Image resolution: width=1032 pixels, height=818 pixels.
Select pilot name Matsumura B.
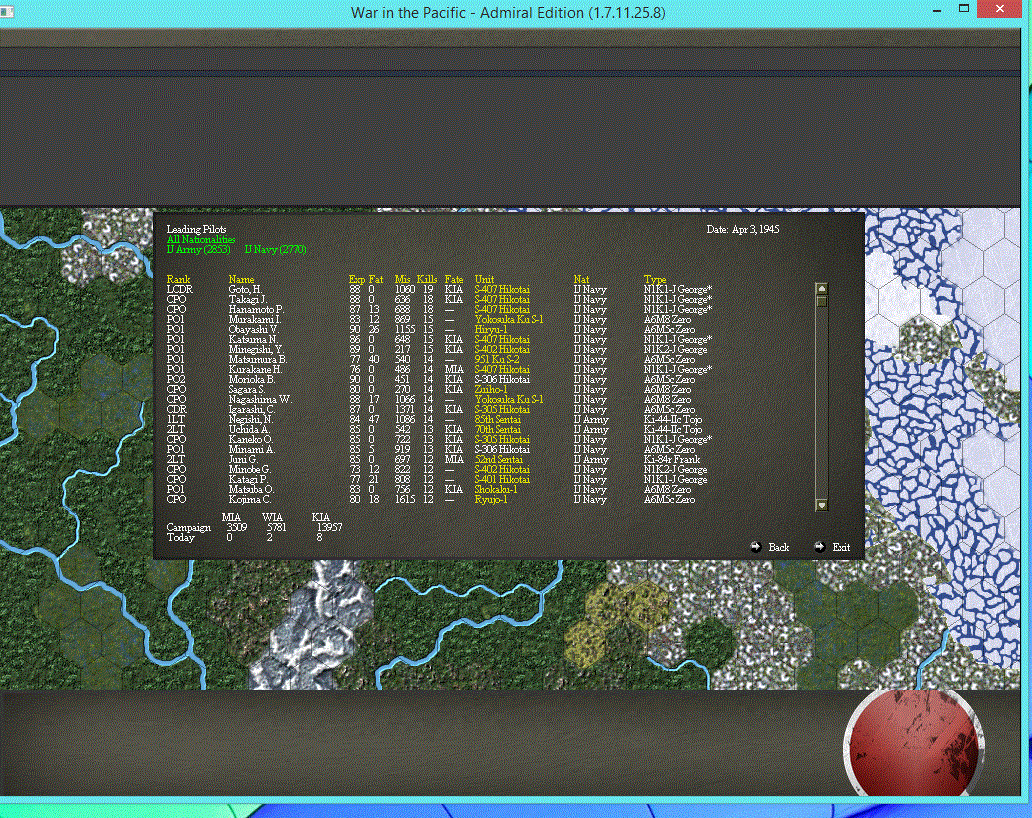pos(257,359)
